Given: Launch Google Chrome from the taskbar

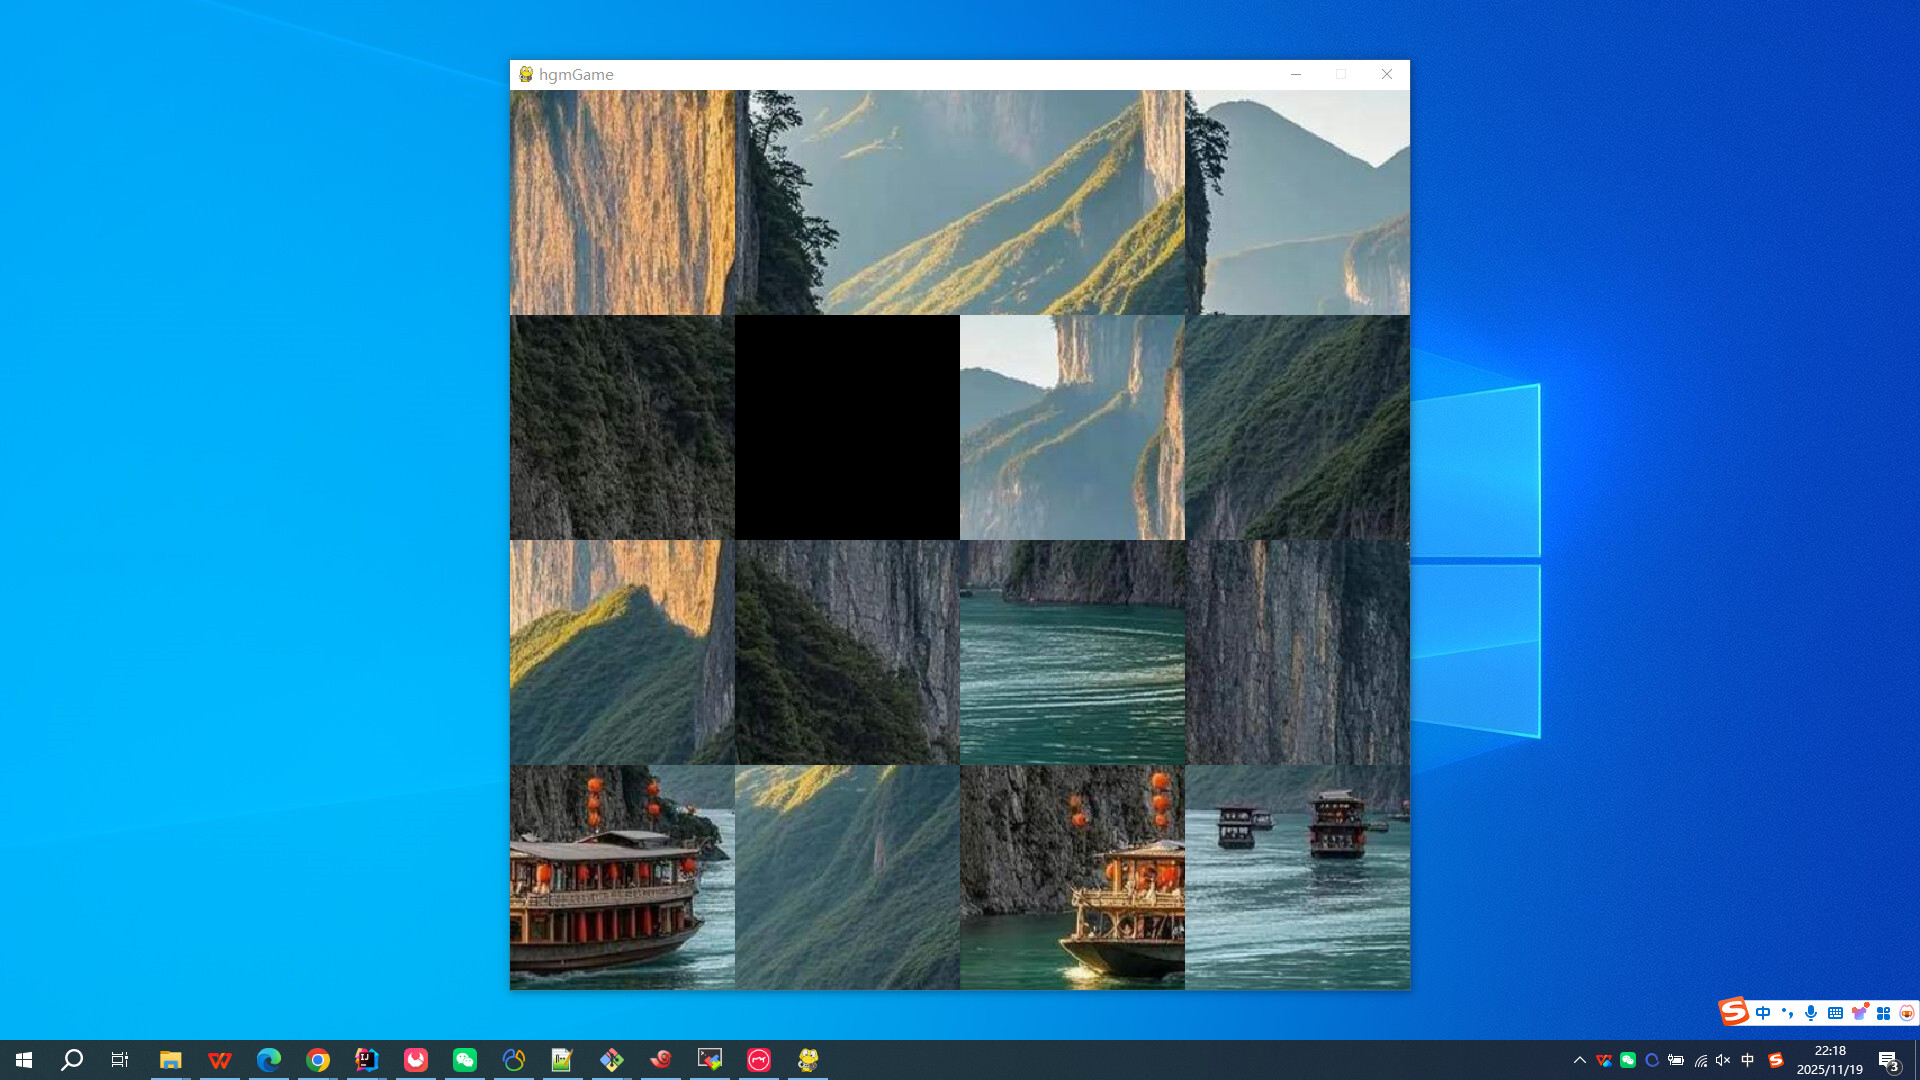Looking at the screenshot, I should [318, 1062].
